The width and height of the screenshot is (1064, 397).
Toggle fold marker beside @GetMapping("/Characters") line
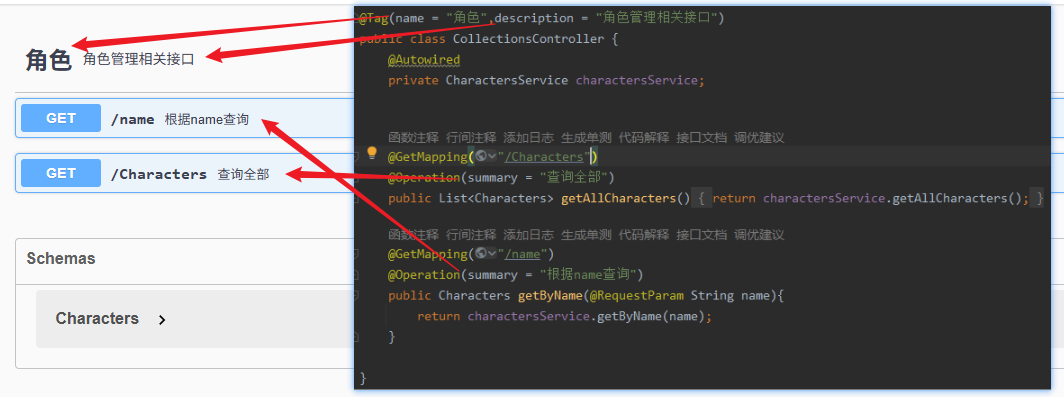click(x=357, y=157)
